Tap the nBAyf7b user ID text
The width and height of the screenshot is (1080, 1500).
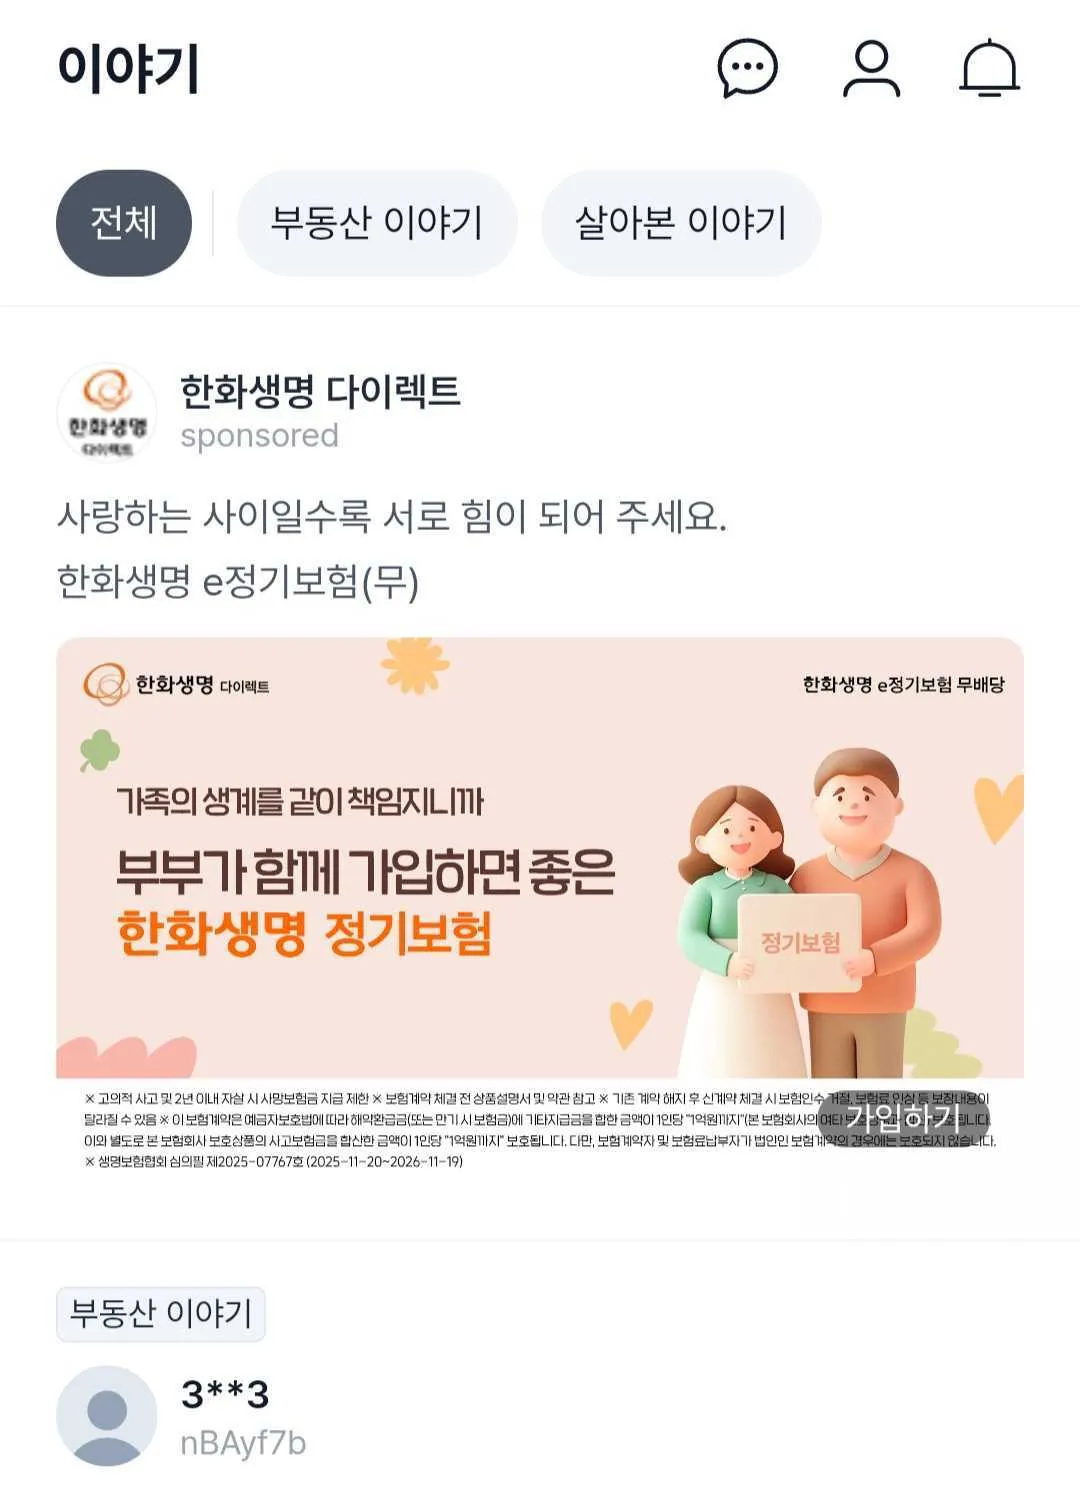point(243,1444)
